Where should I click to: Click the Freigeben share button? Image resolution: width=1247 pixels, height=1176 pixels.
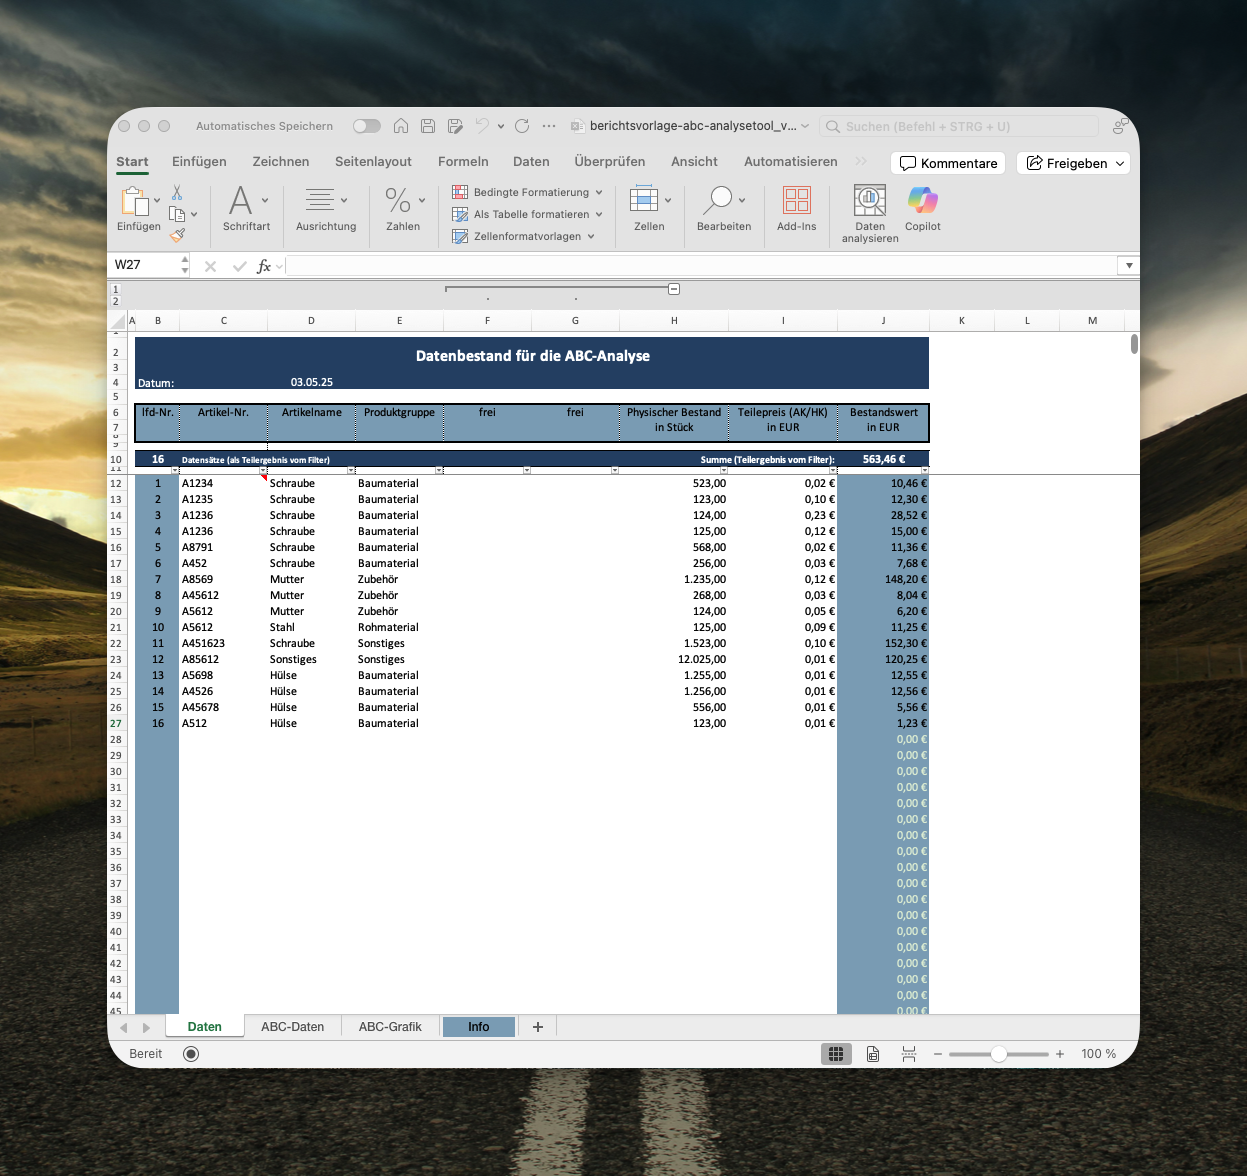click(x=1067, y=163)
